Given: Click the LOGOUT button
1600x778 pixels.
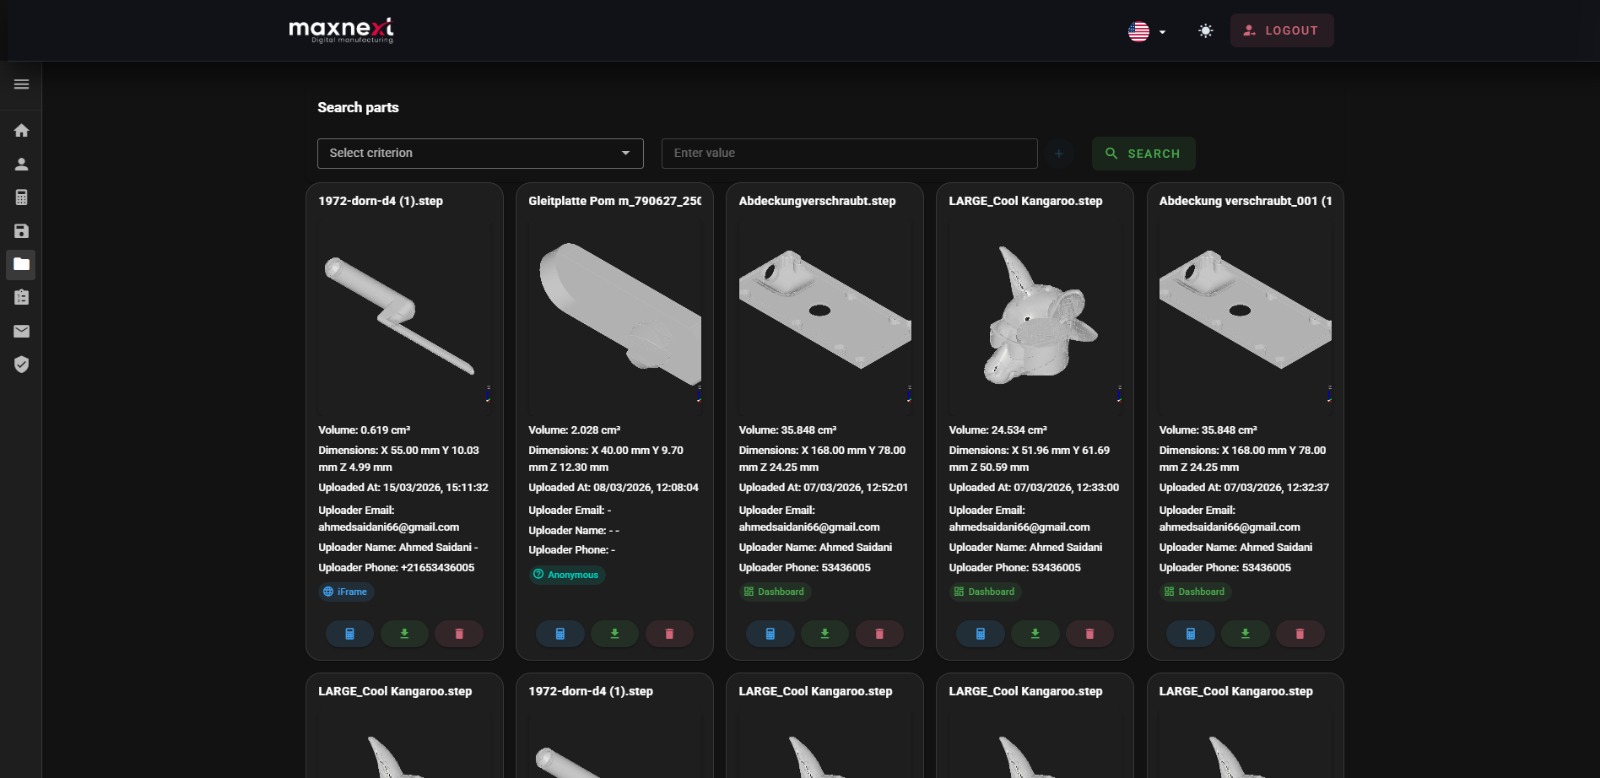Looking at the screenshot, I should click(x=1281, y=31).
